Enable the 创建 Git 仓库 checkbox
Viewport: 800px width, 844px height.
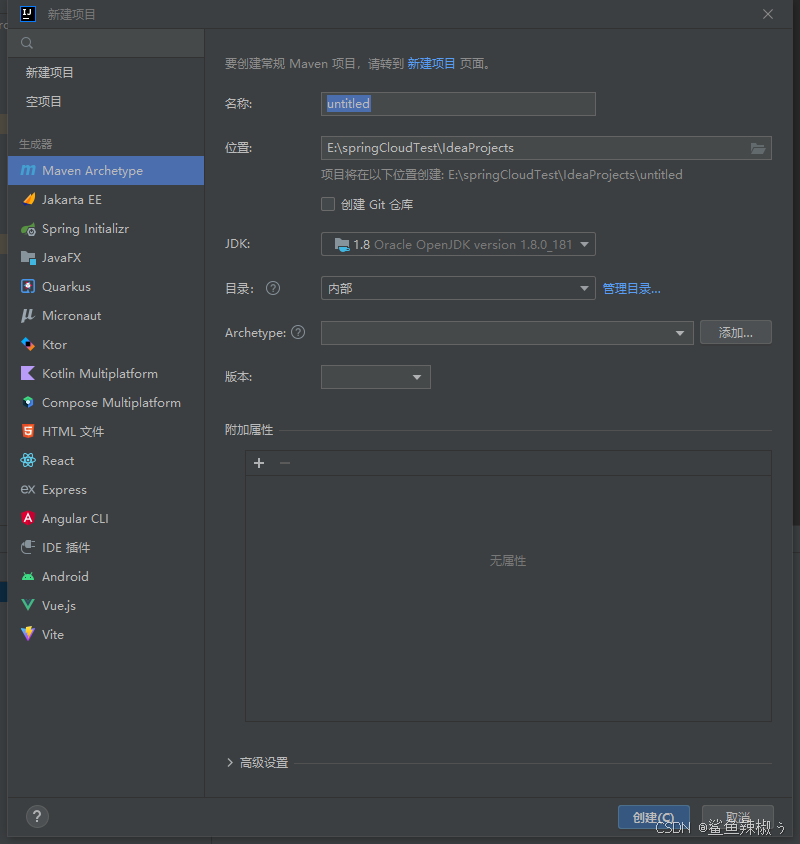pos(328,204)
